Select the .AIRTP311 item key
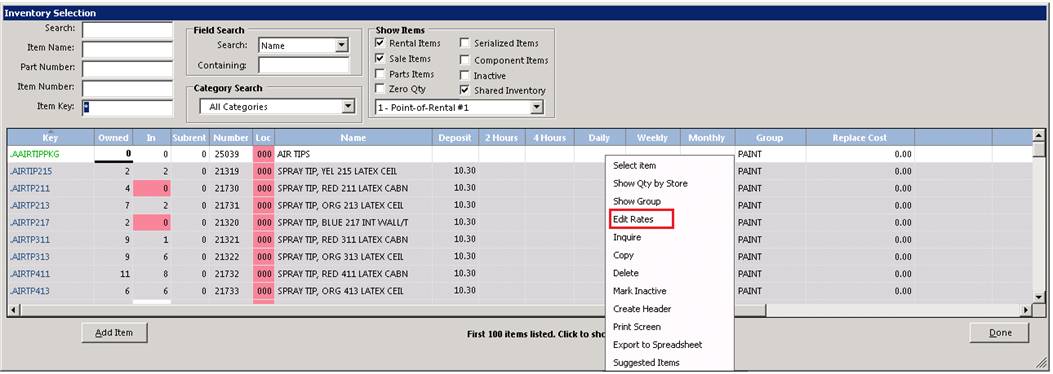 (29, 240)
